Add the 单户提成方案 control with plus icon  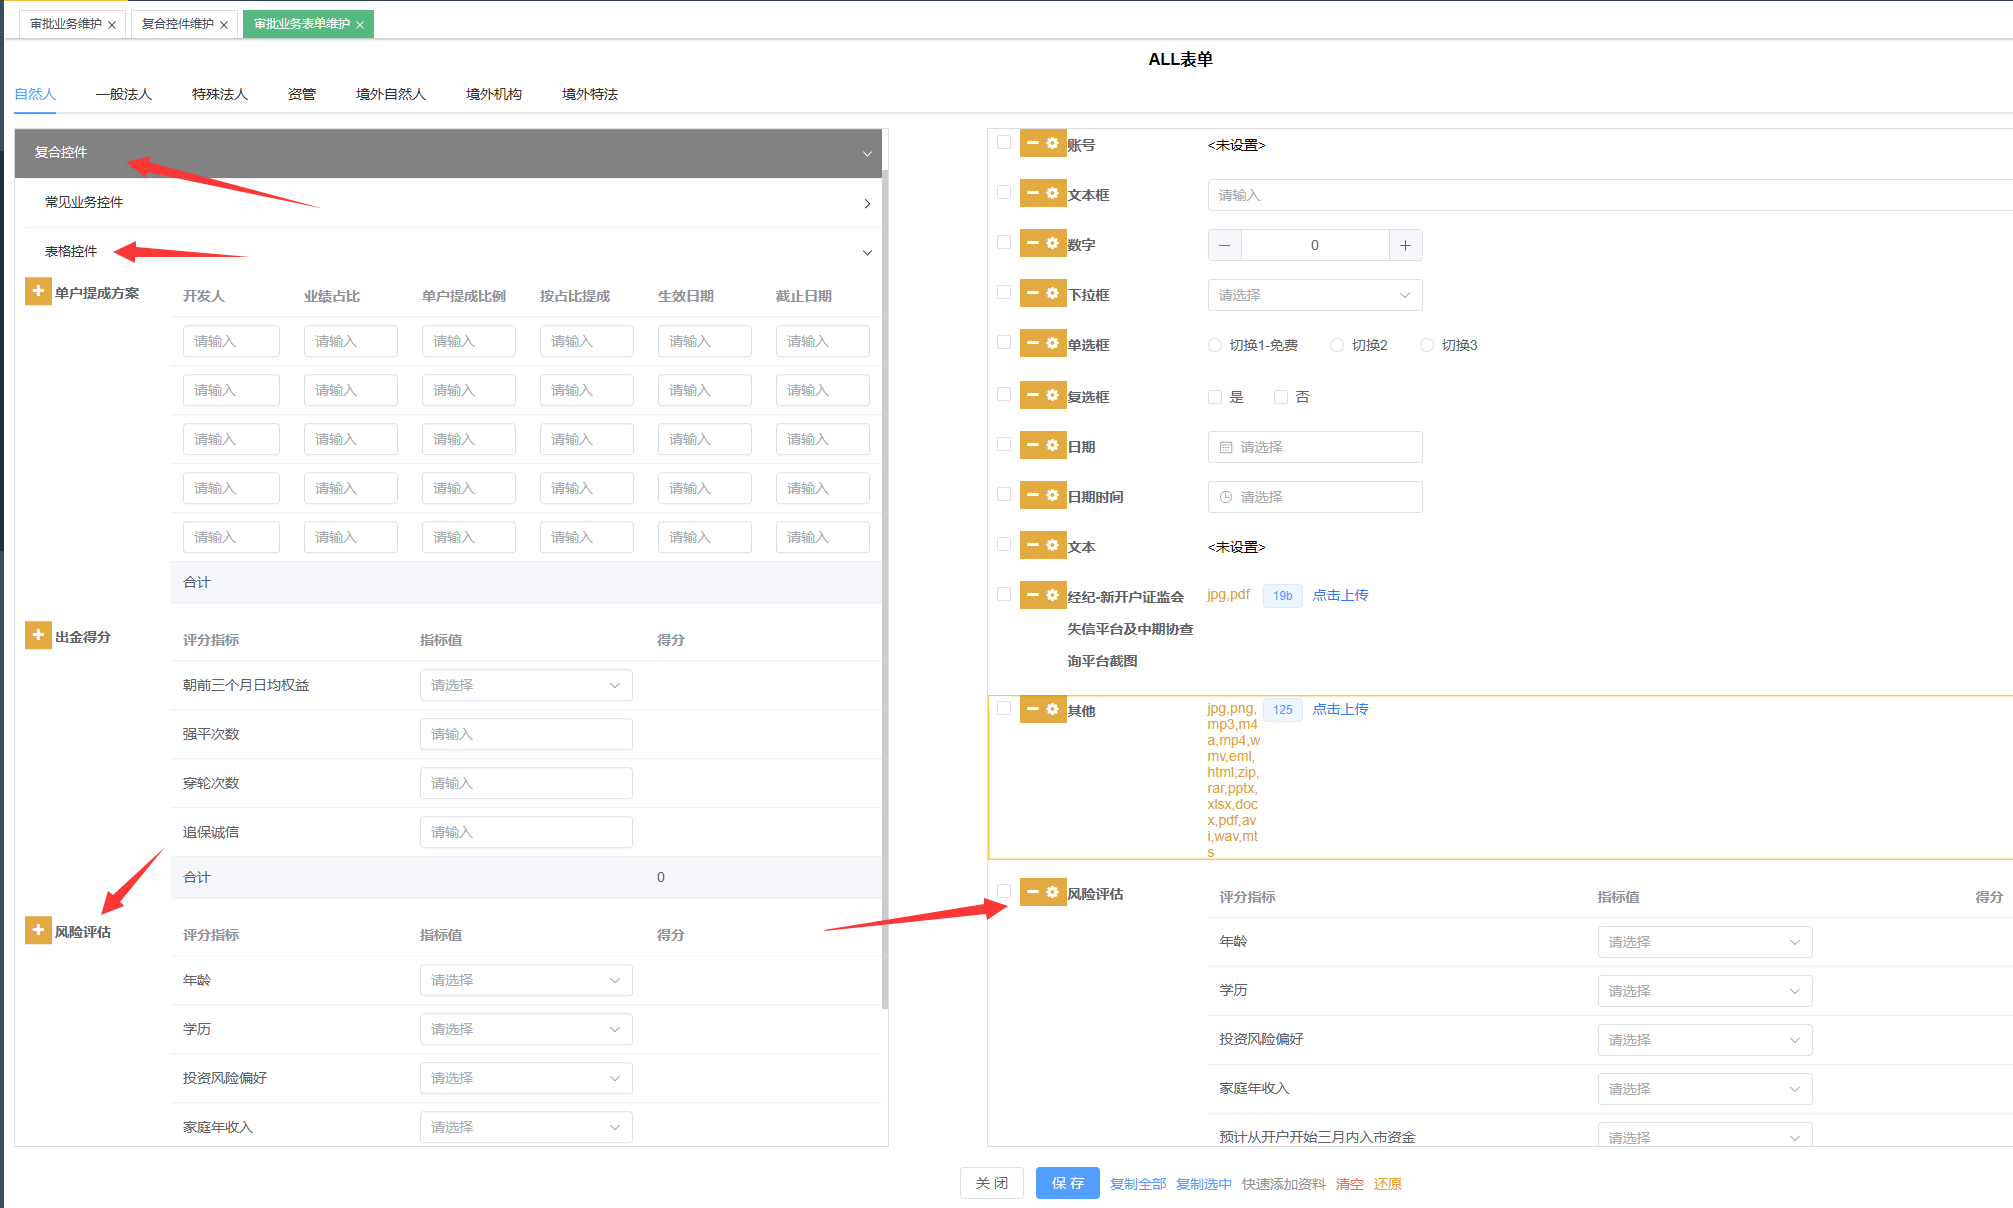pos(38,292)
